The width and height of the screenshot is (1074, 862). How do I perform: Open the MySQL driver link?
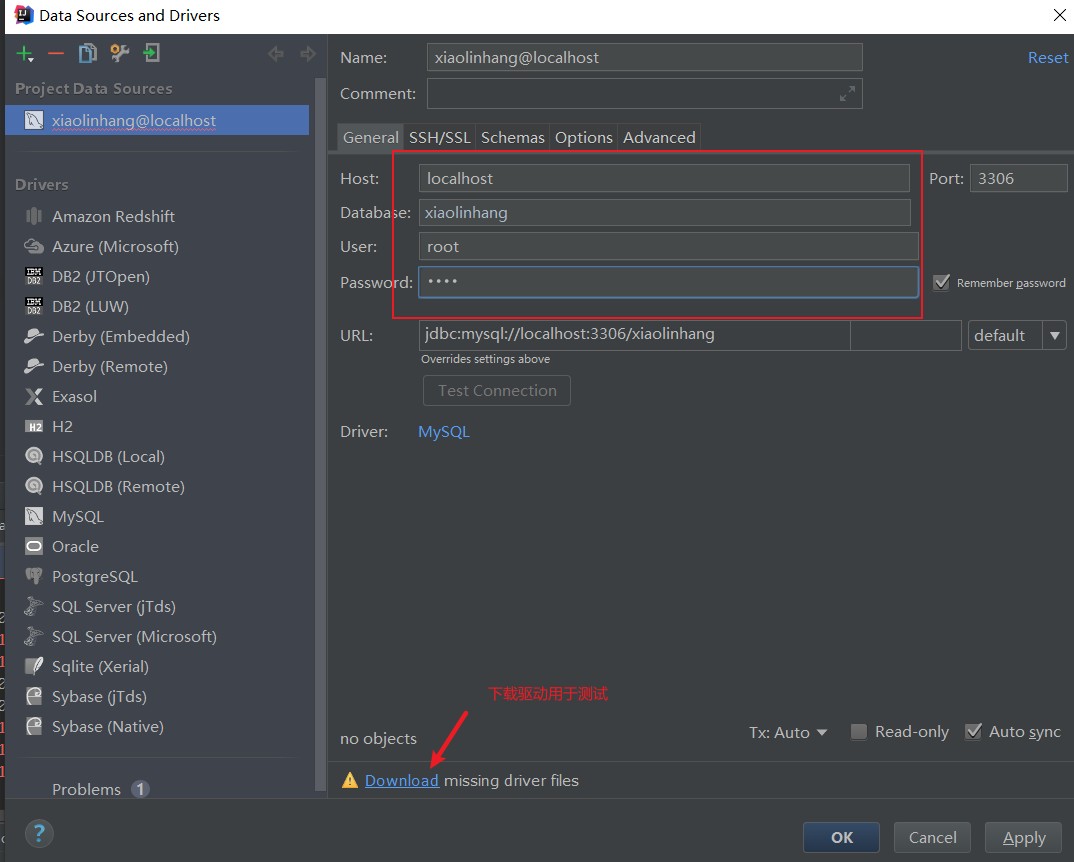(x=444, y=432)
